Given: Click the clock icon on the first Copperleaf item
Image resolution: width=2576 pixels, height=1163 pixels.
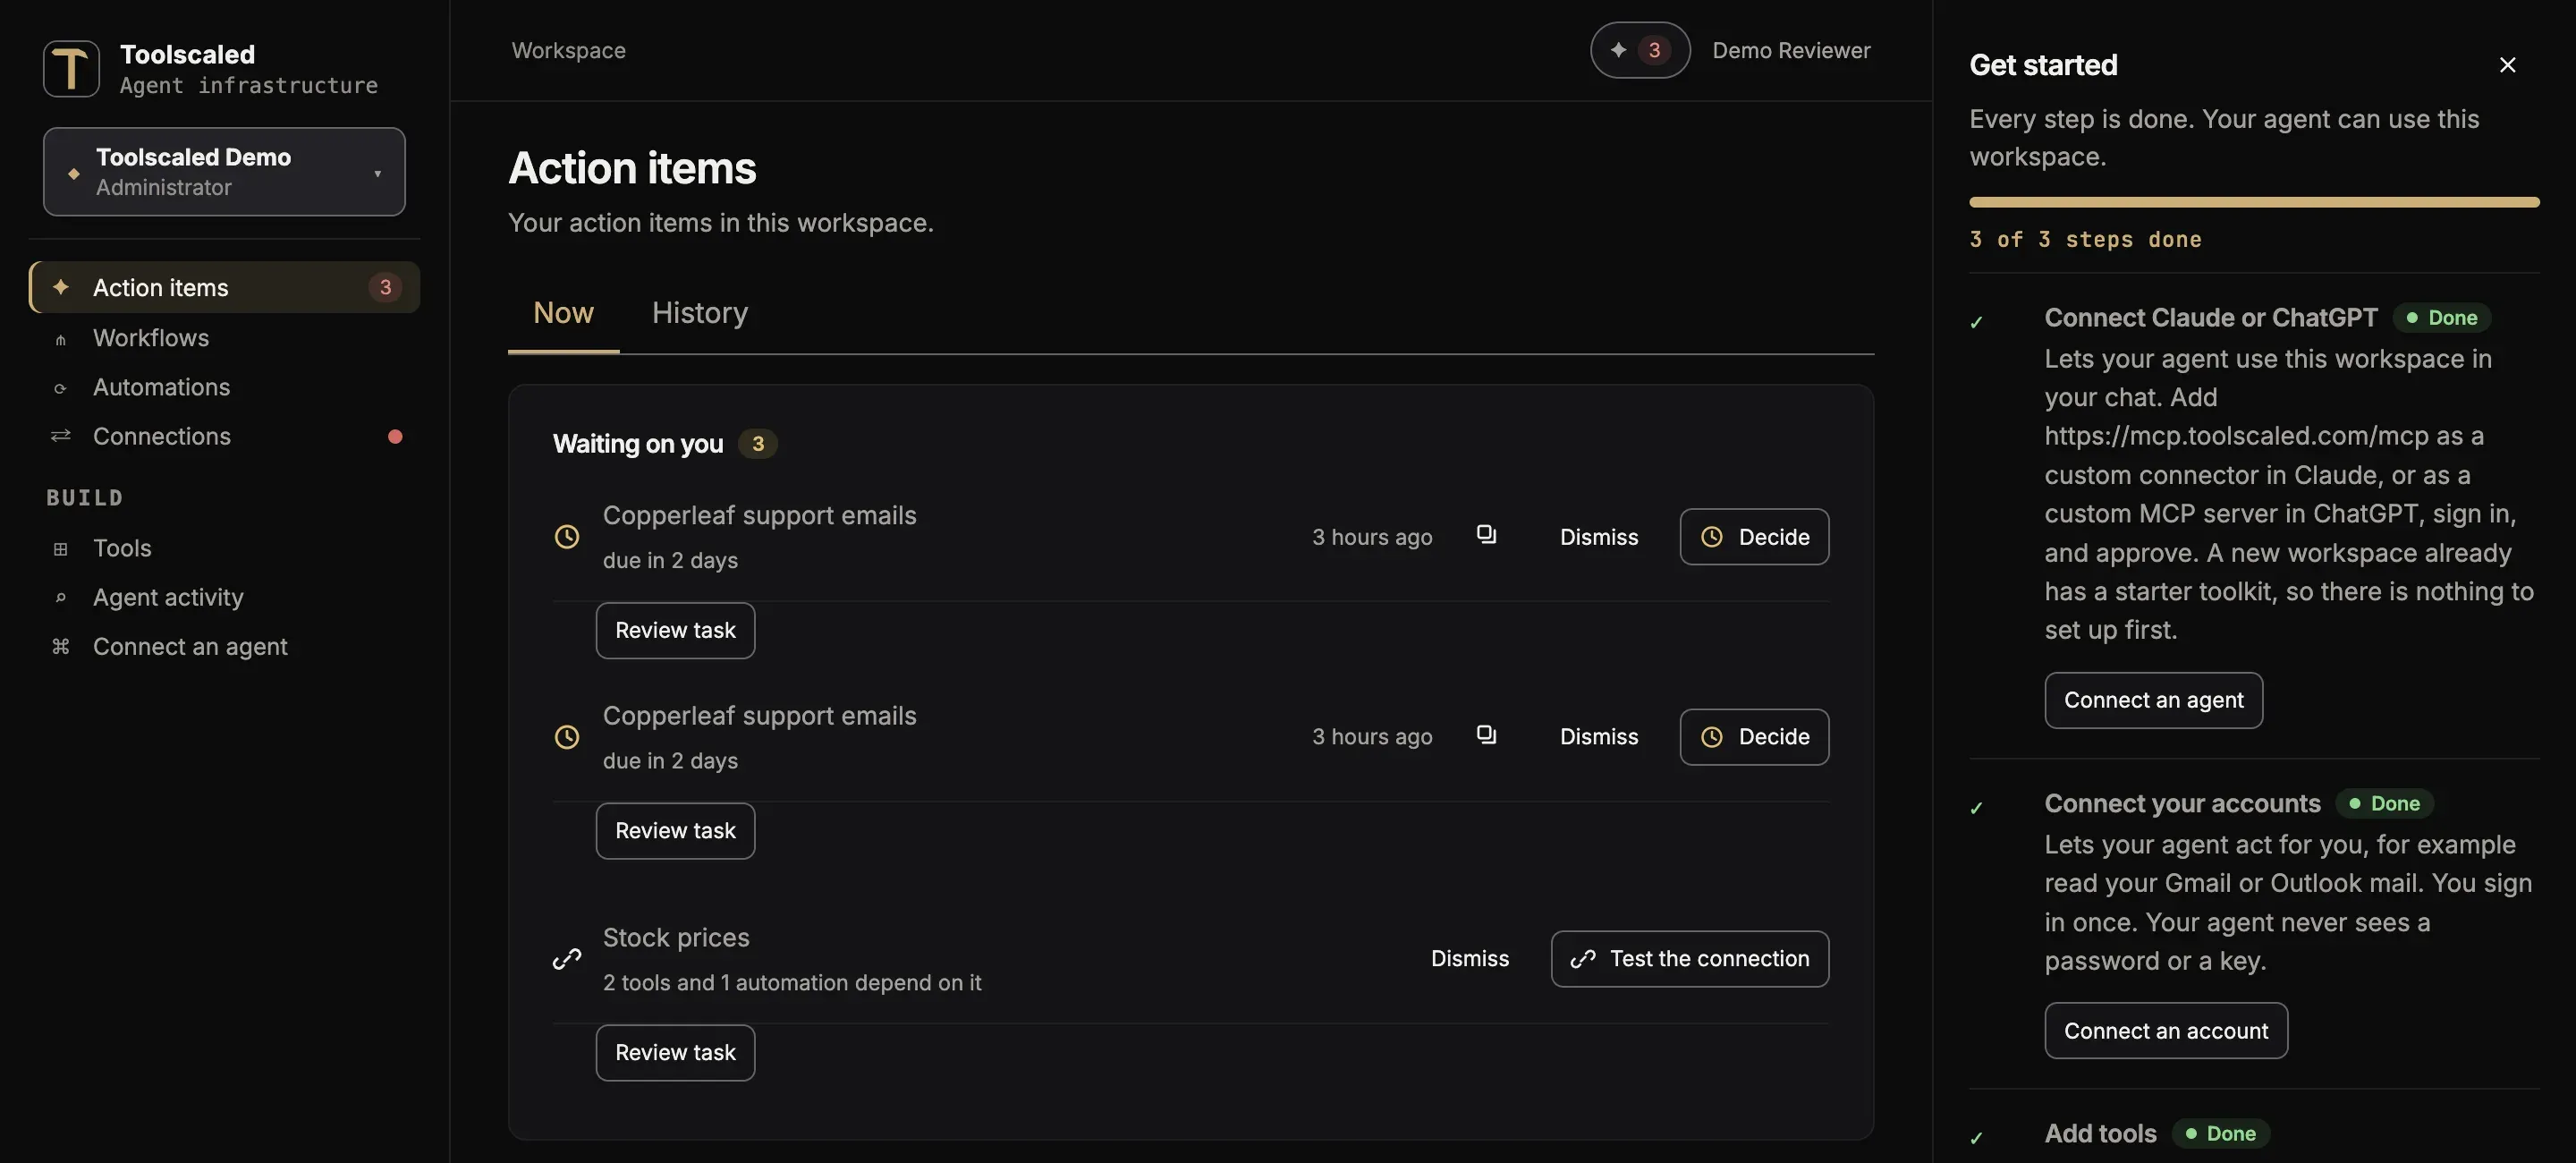Looking at the screenshot, I should coord(567,537).
